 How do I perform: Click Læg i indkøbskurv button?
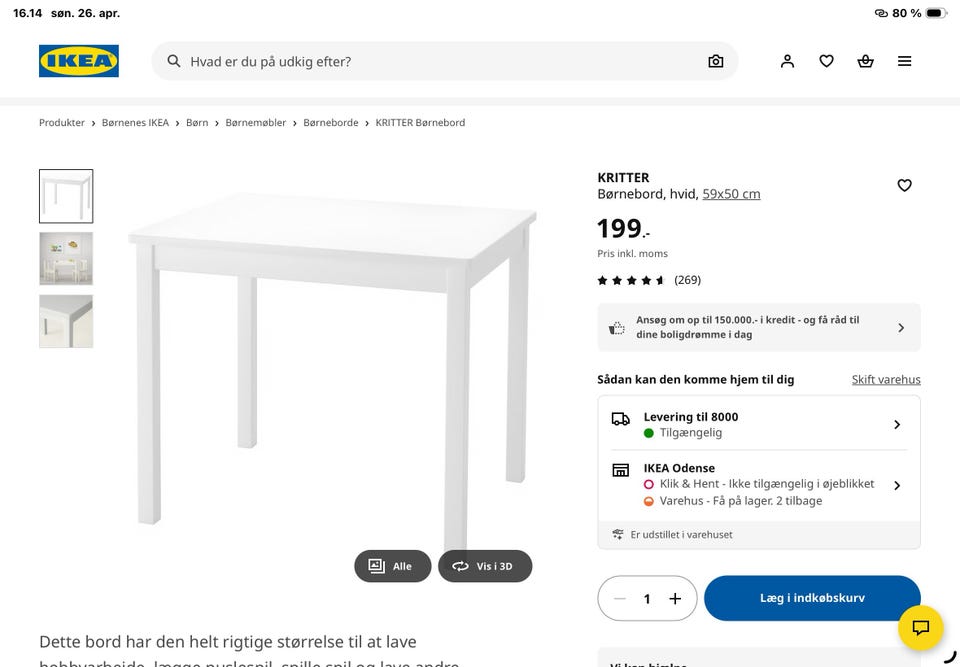[812, 598]
